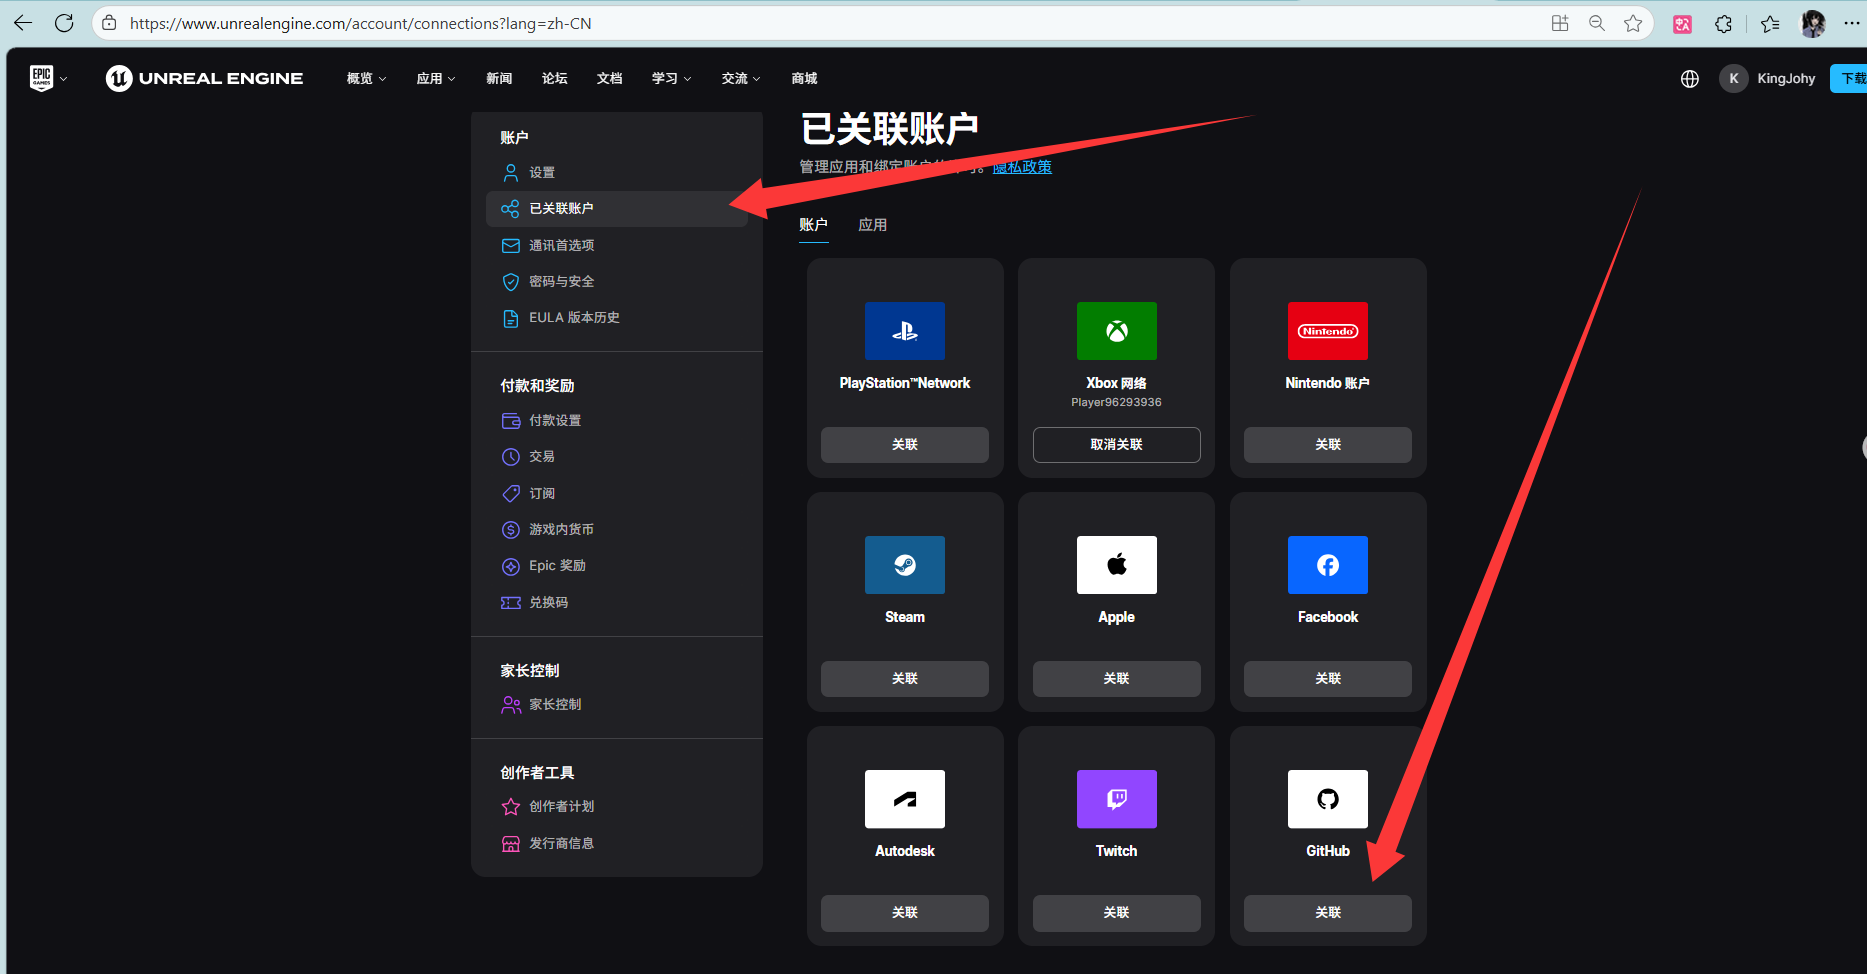Click the Twitch logo tile
The height and width of the screenshot is (974, 1867).
(1117, 799)
